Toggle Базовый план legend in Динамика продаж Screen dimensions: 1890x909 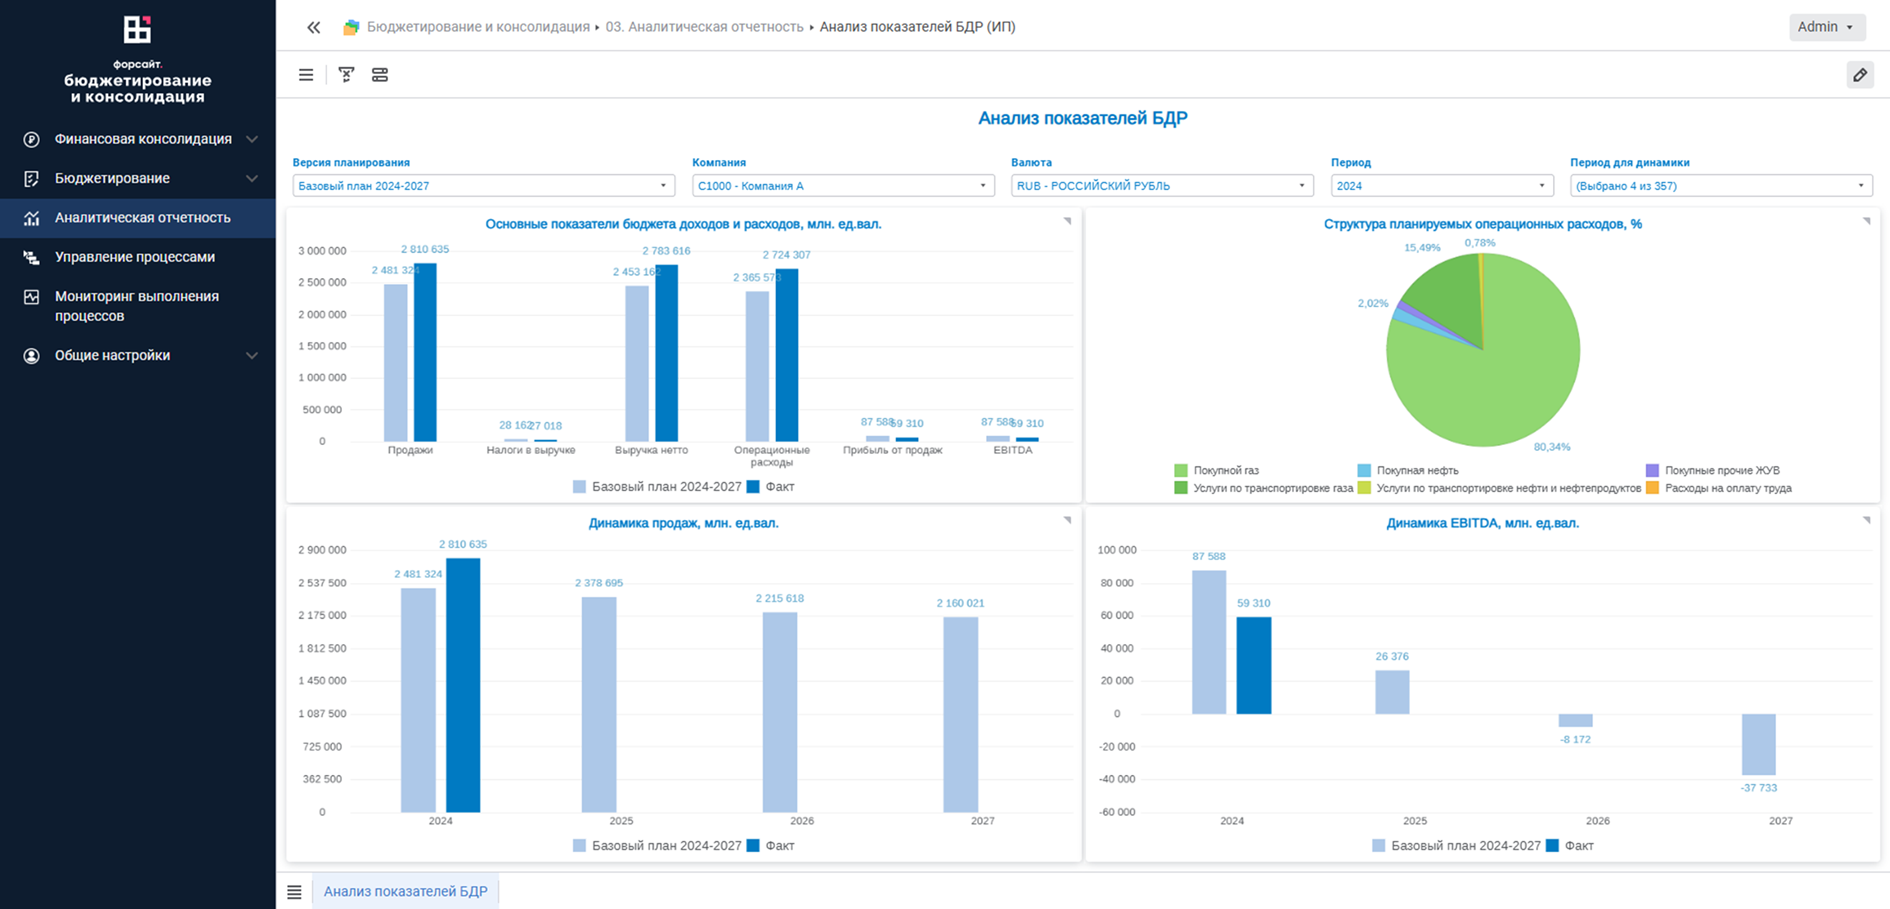pos(657,846)
